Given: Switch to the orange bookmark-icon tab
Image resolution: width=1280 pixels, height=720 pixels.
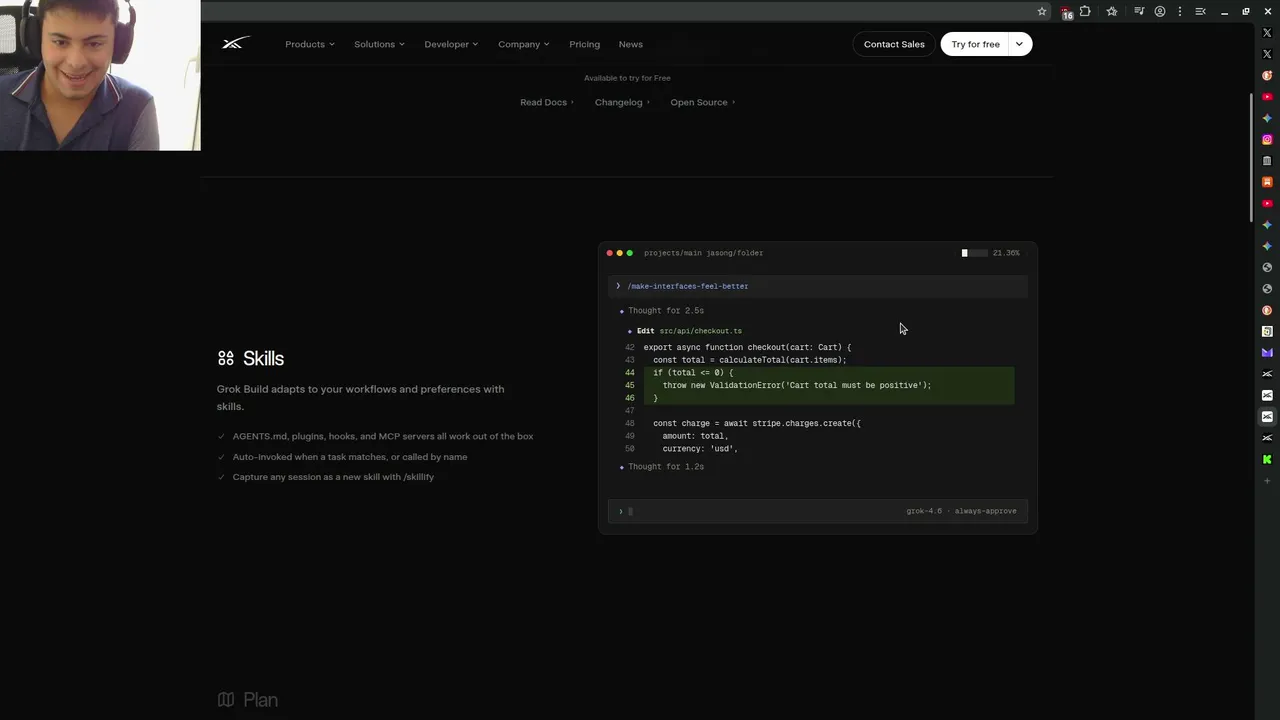Looking at the screenshot, I should click(x=1267, y=182).
